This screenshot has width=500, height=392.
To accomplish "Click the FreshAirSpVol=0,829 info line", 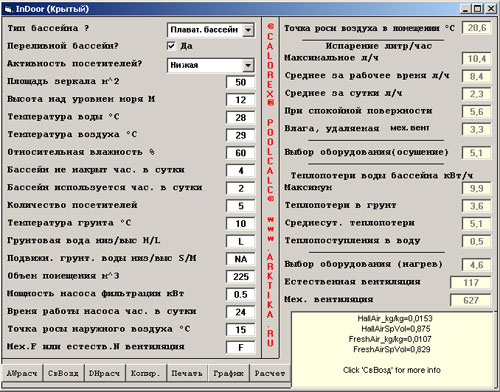I will pyautogui.click(x=392, y=349).
